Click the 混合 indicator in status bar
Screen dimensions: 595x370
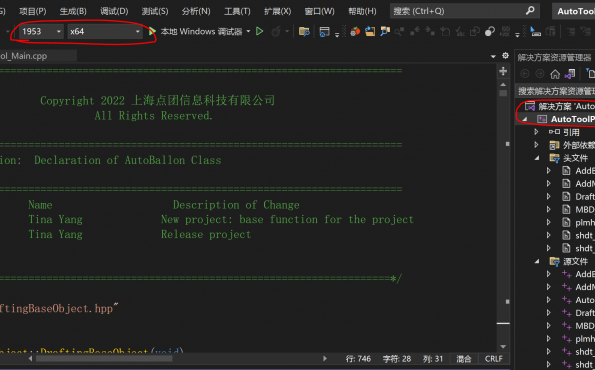pyautogui.click(x=463, y=359)
